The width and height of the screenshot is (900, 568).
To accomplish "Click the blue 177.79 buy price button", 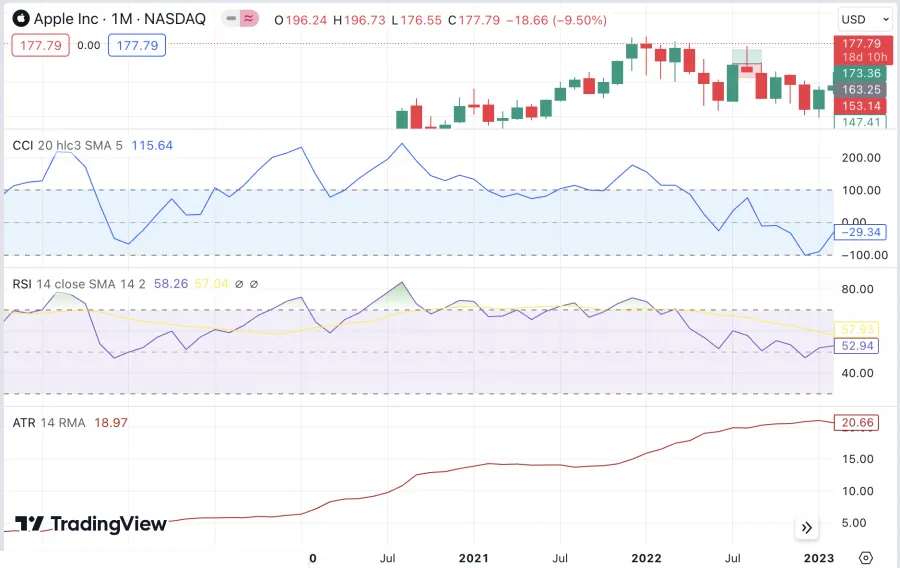I will coord(138,44).
